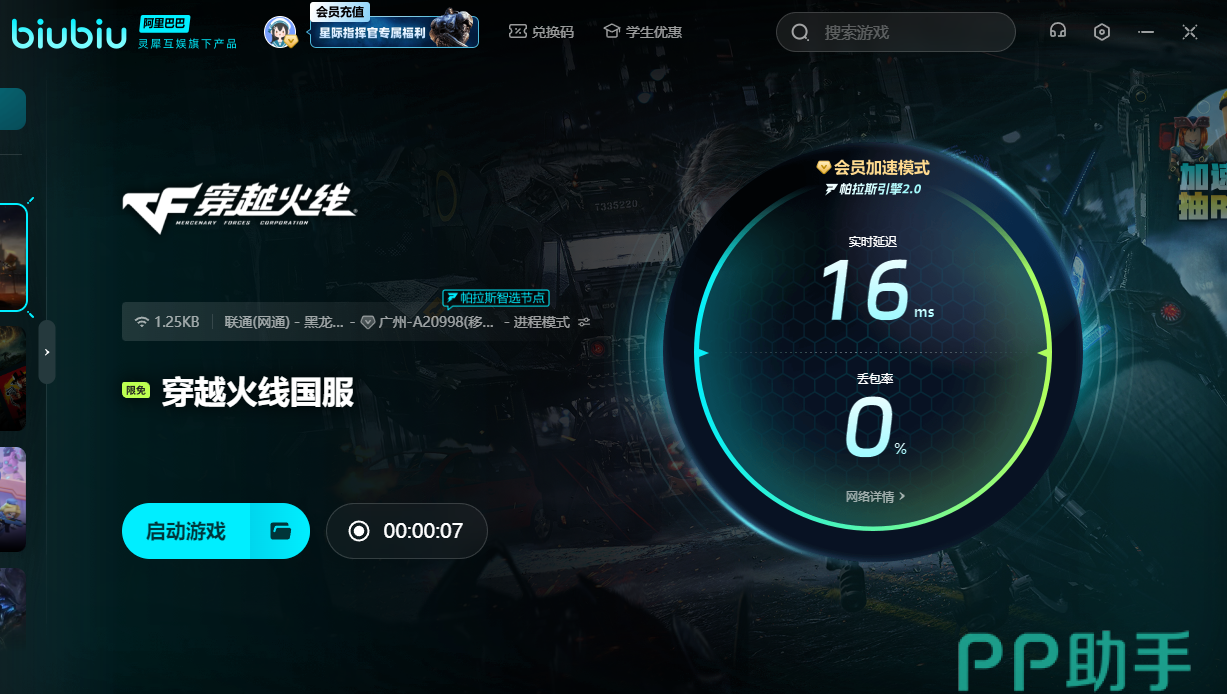The height and width of the screenshot is (694, 1227).
Task: Open the user avatar profile
Action: (280, 32)
